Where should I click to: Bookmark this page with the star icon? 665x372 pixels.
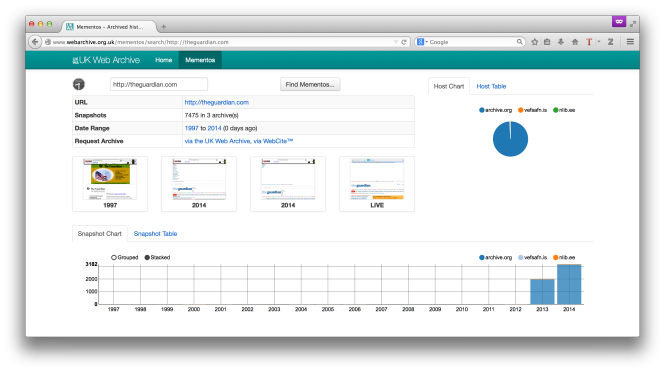(x=534, y=42)
